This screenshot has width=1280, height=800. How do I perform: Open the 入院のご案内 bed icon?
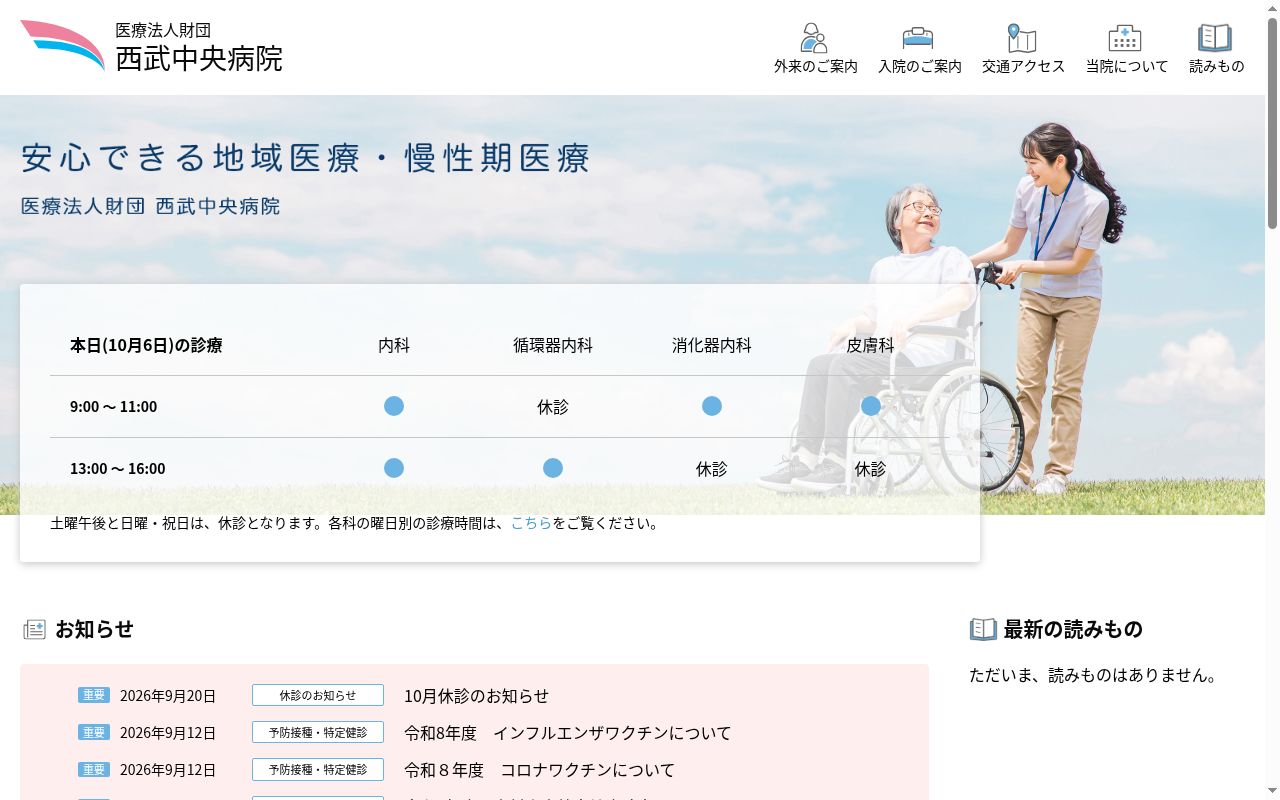point(918,38)
